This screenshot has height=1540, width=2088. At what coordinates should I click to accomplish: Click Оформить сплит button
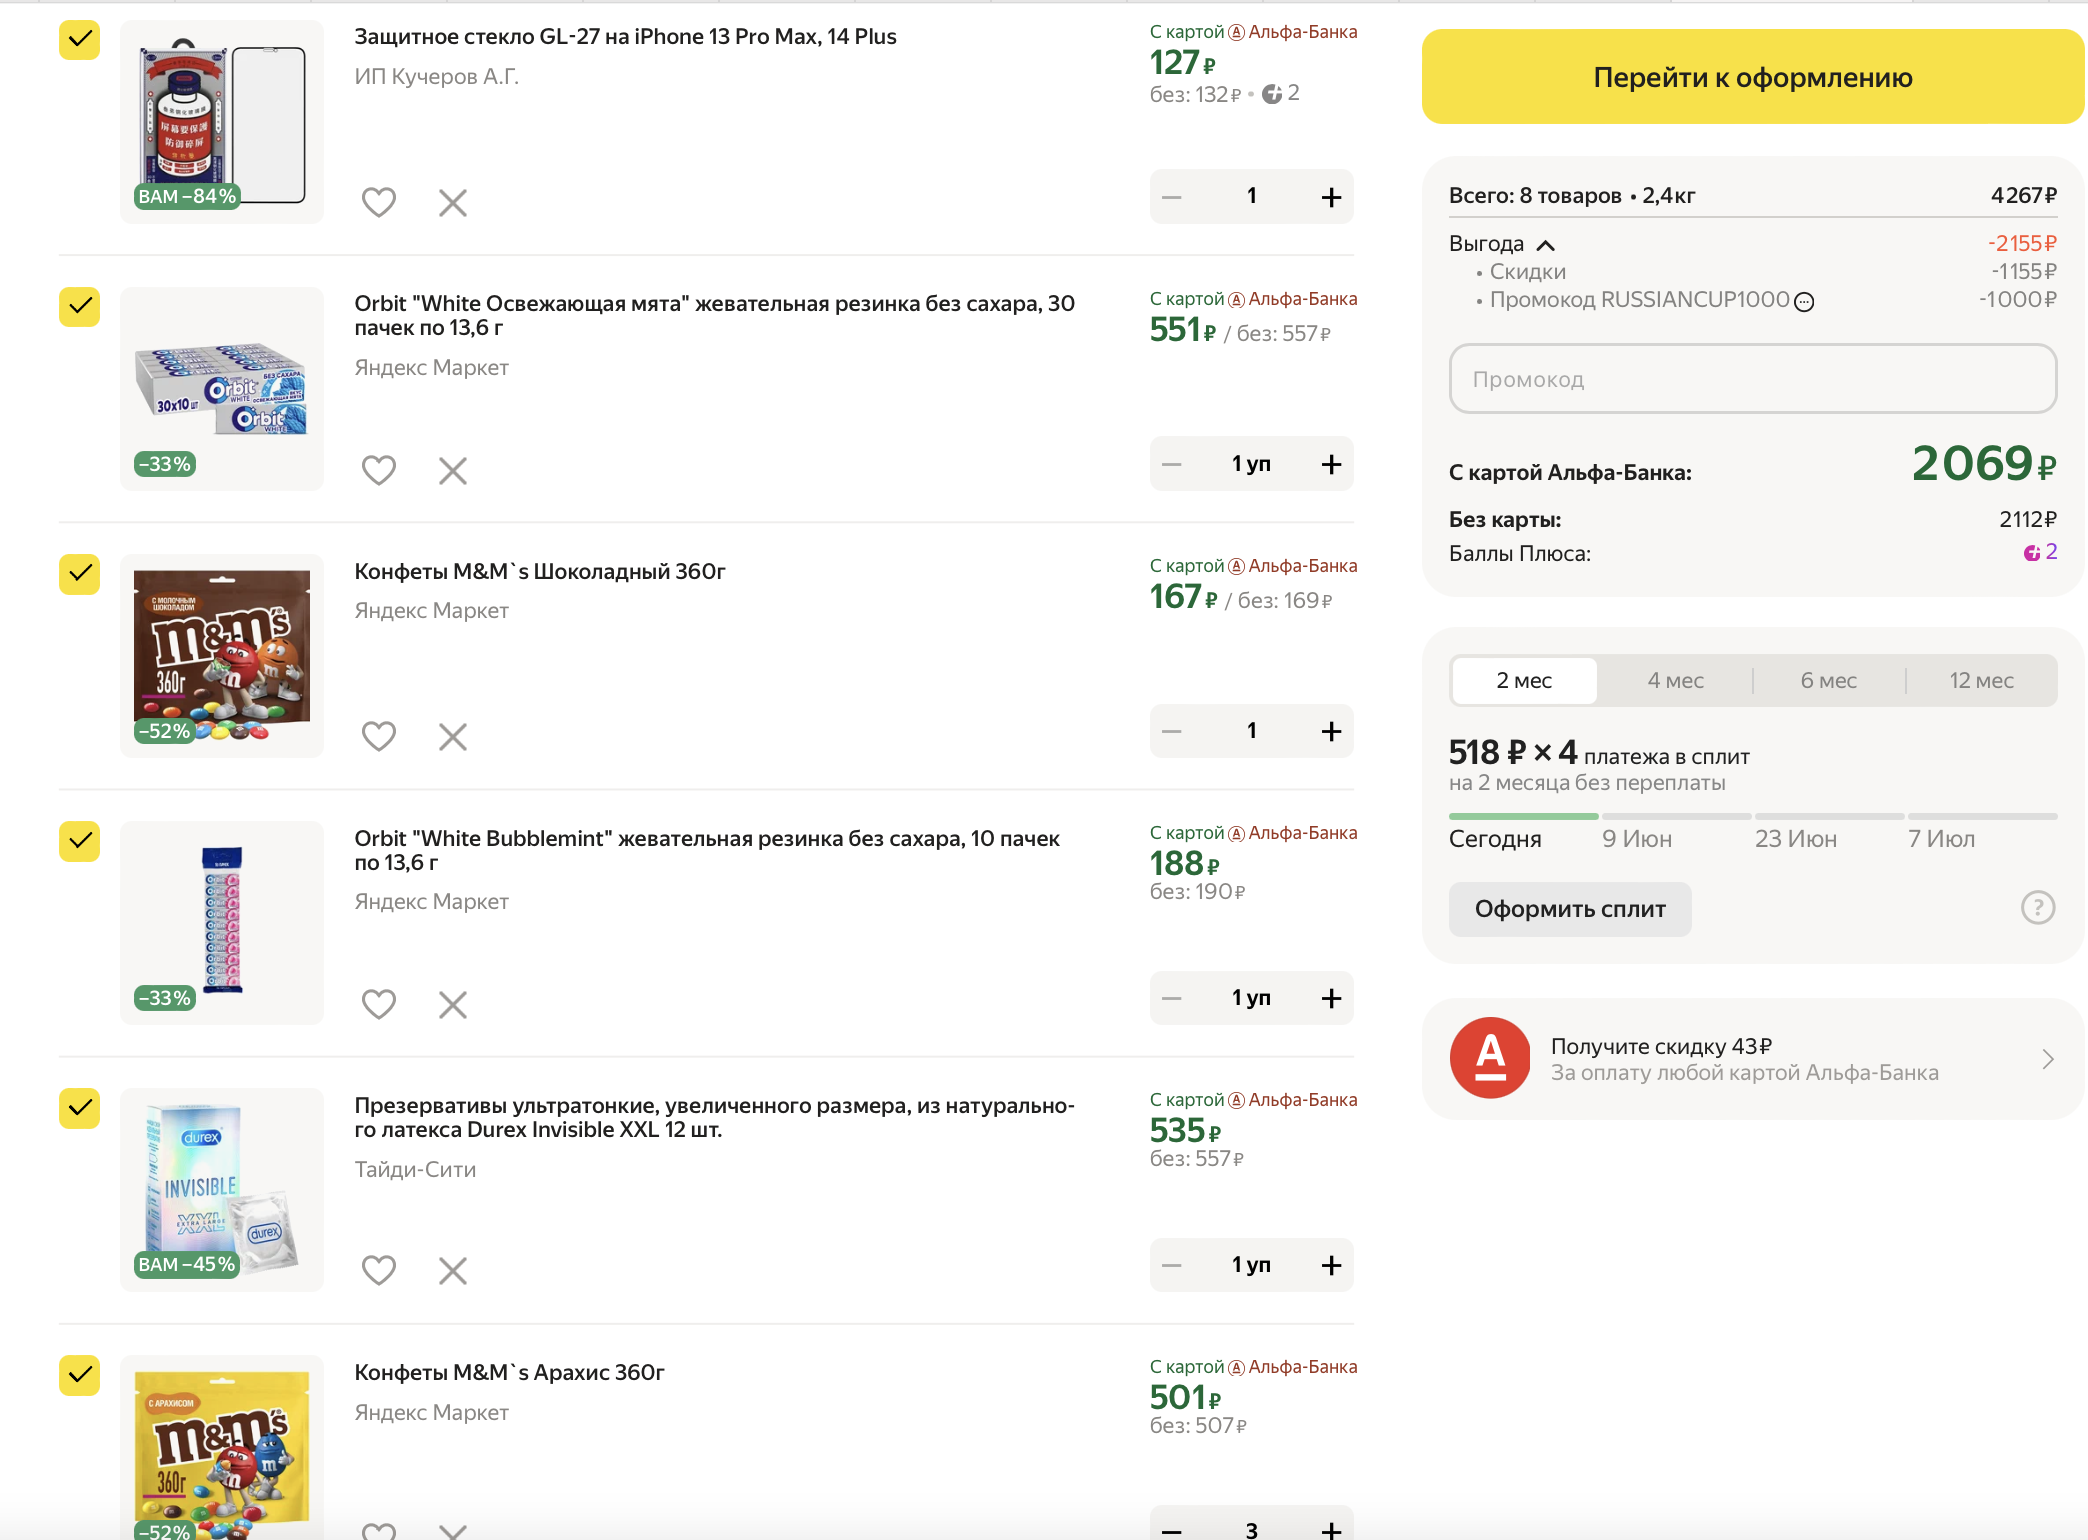(x=1570, y=909)
